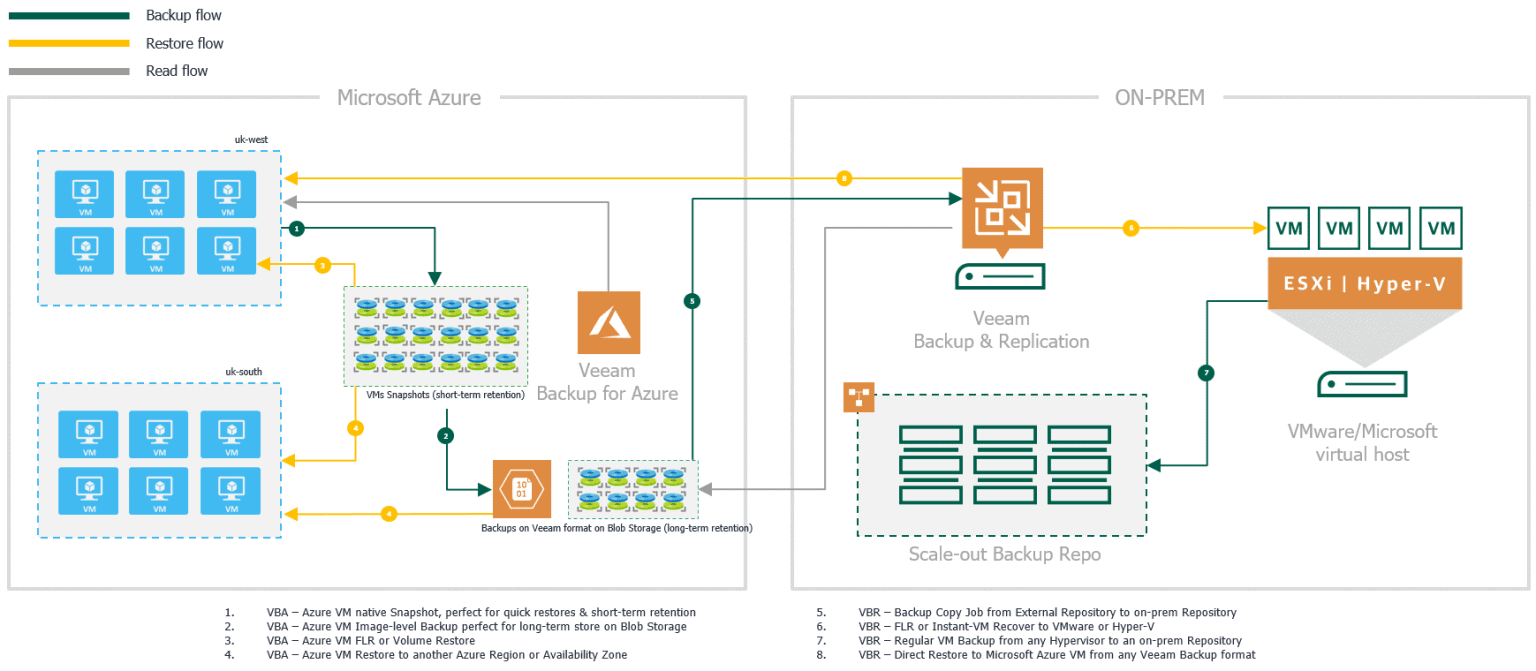This screenshot has width=1536, height=671.
Task: Click the small orange repo badge icon
Action: point(857,396)
